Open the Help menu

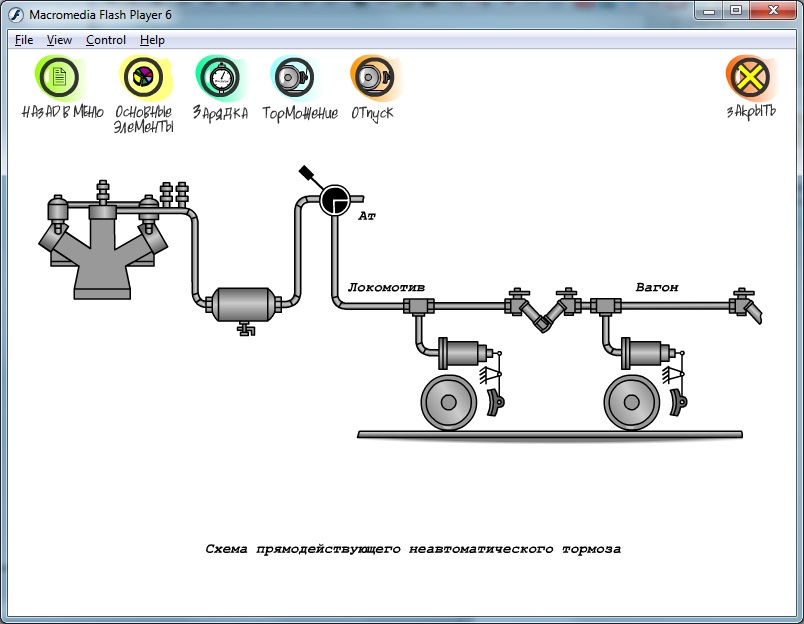tap(152, 40)
